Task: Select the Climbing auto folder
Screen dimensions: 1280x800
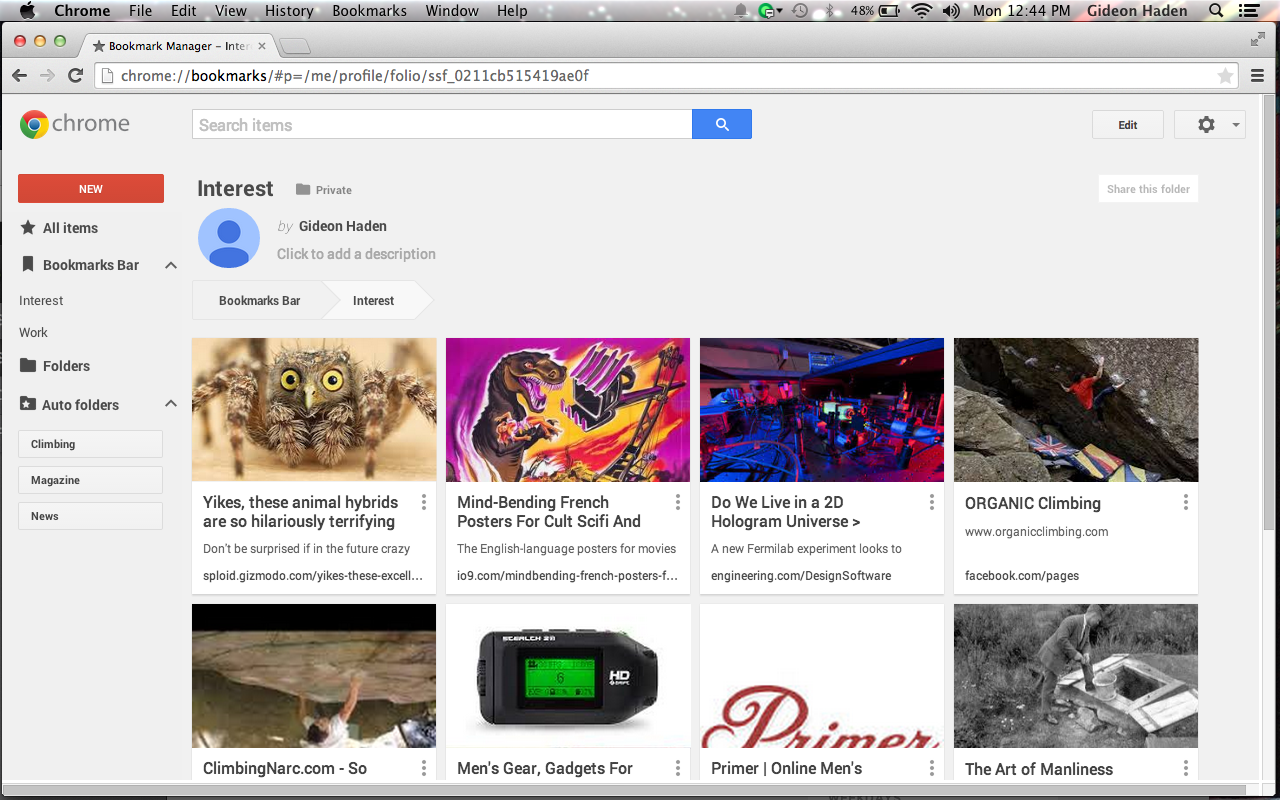Action: click(x=90, y=444)
